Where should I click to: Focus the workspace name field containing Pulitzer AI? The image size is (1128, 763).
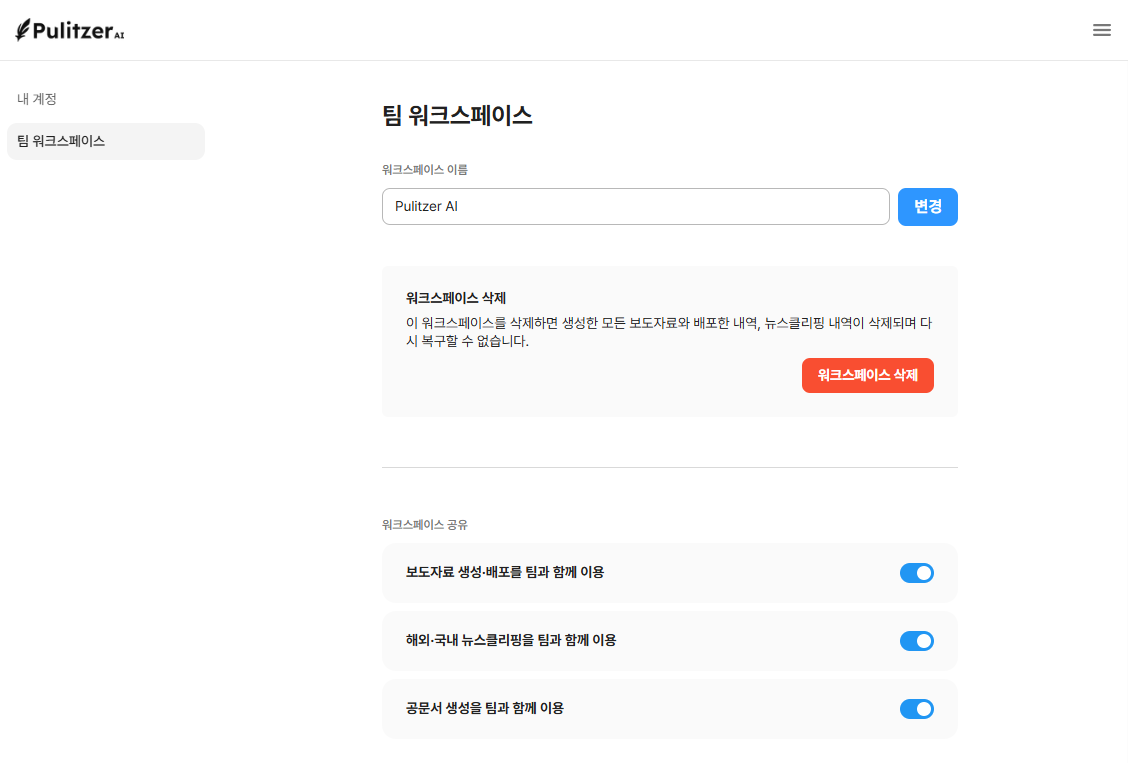click(x=635, y=207)
